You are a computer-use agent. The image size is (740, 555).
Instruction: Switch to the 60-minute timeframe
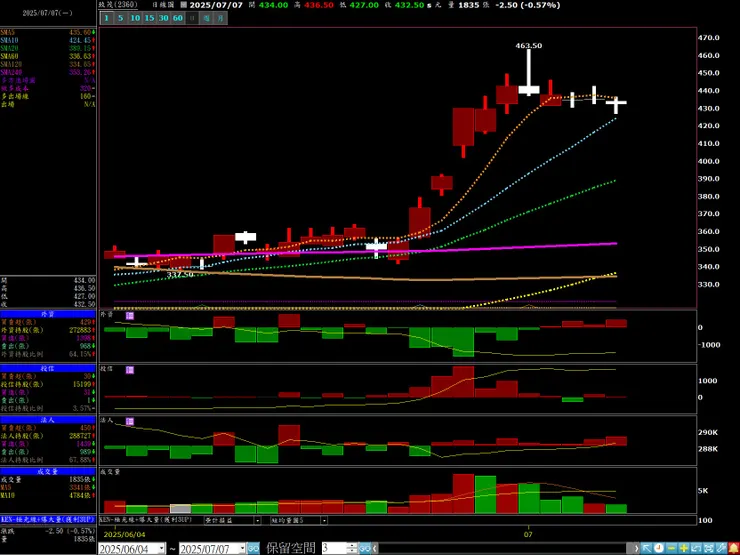(177, 18)
